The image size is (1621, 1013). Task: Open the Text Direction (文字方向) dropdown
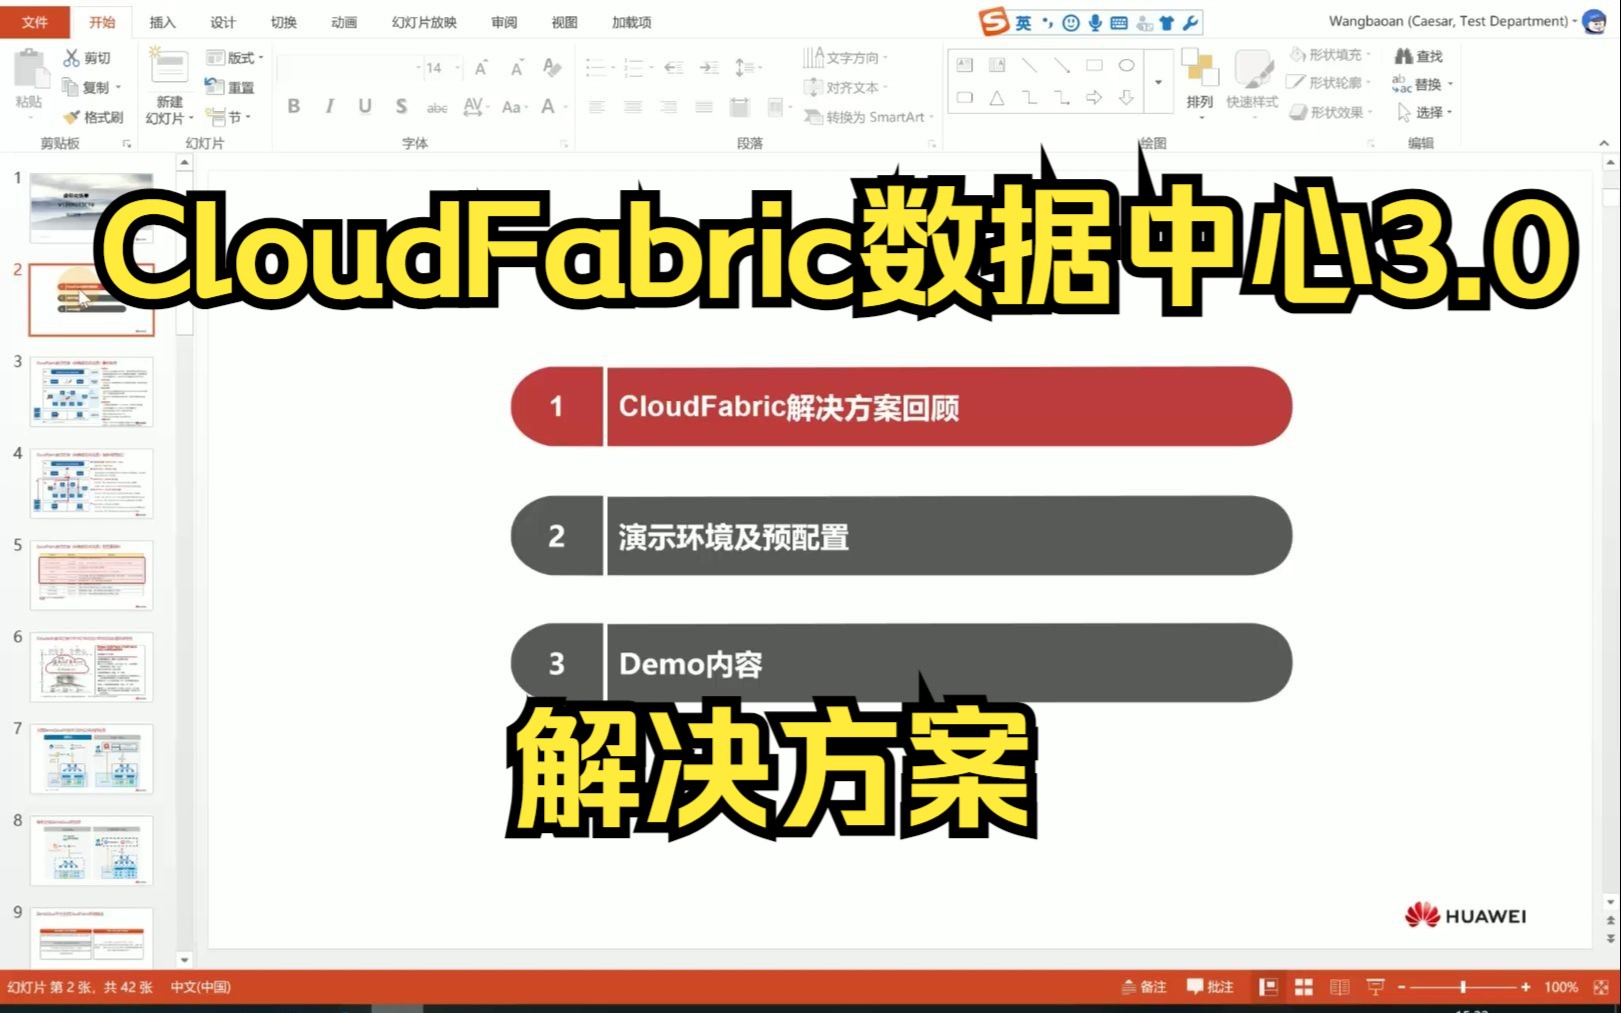[x=847, y=58]
